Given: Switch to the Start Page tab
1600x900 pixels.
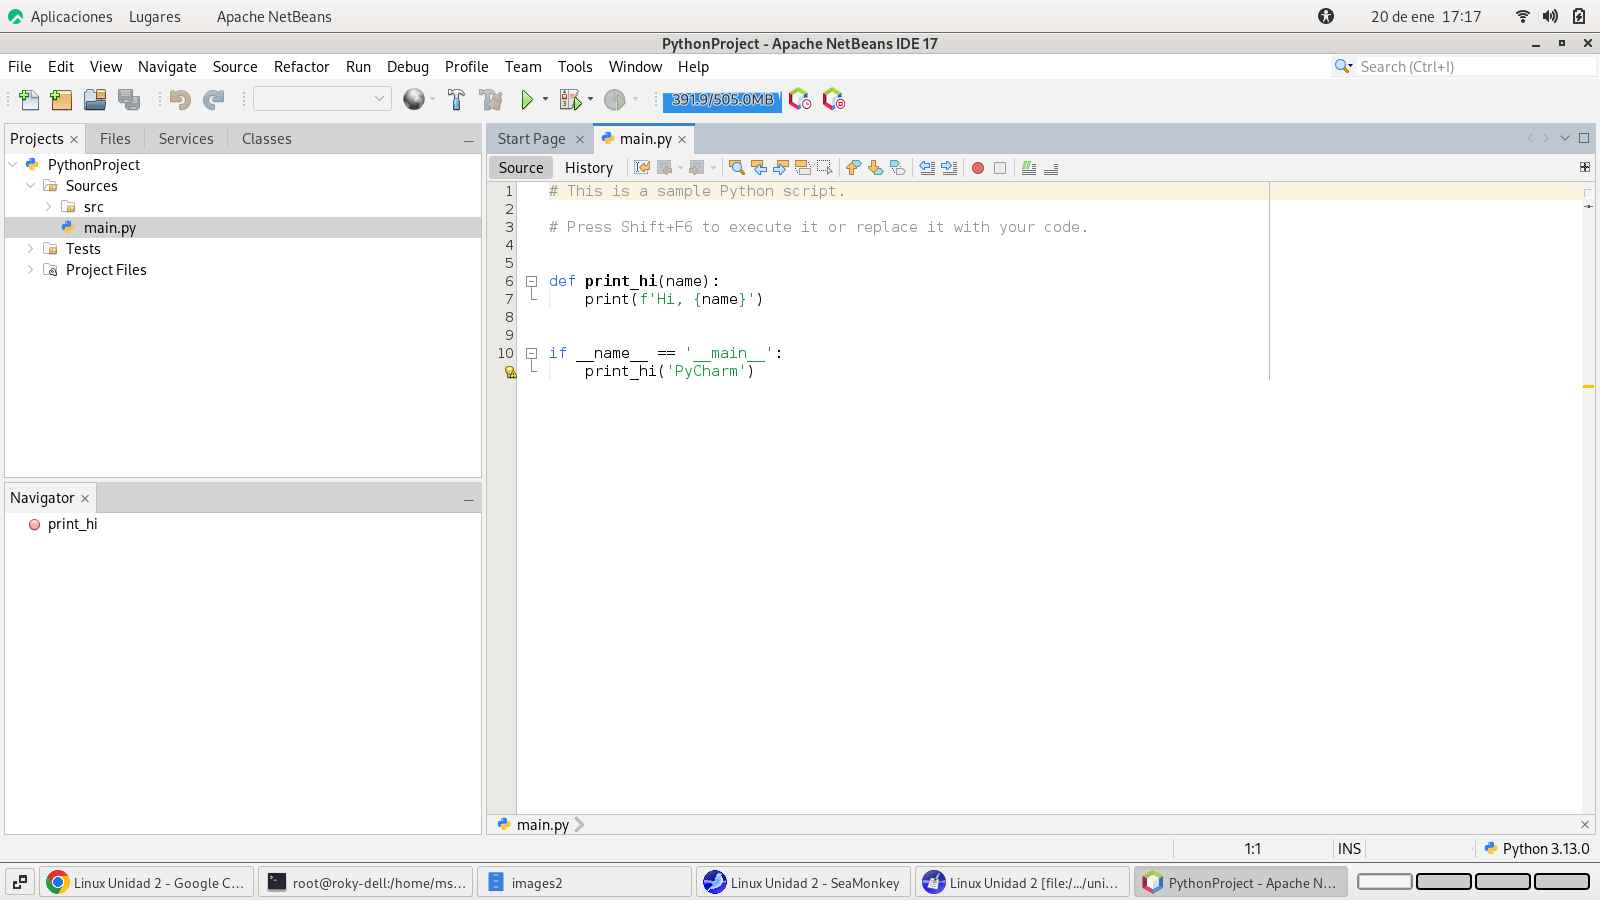Looking at the screenshot, I should tap(531, 139).
